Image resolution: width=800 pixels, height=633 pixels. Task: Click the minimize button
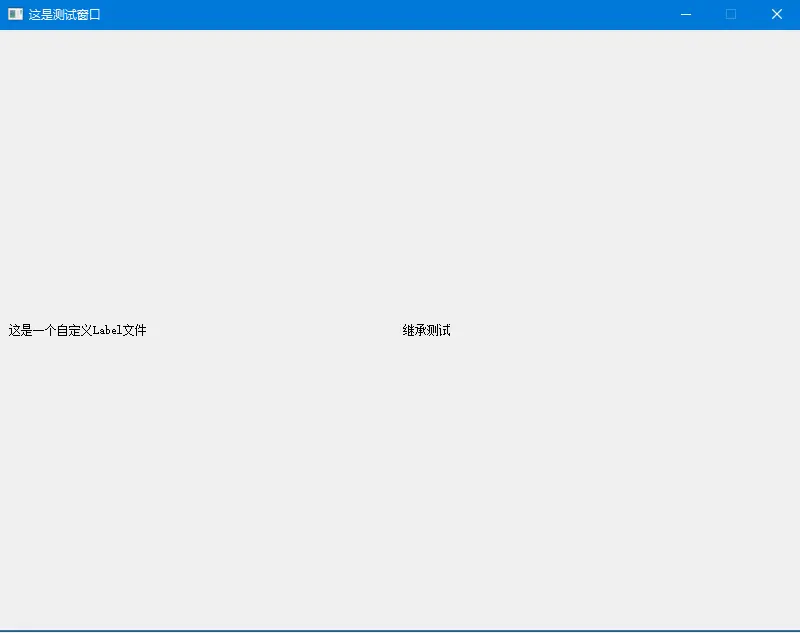pyautogui.click(x=685, y=14)
